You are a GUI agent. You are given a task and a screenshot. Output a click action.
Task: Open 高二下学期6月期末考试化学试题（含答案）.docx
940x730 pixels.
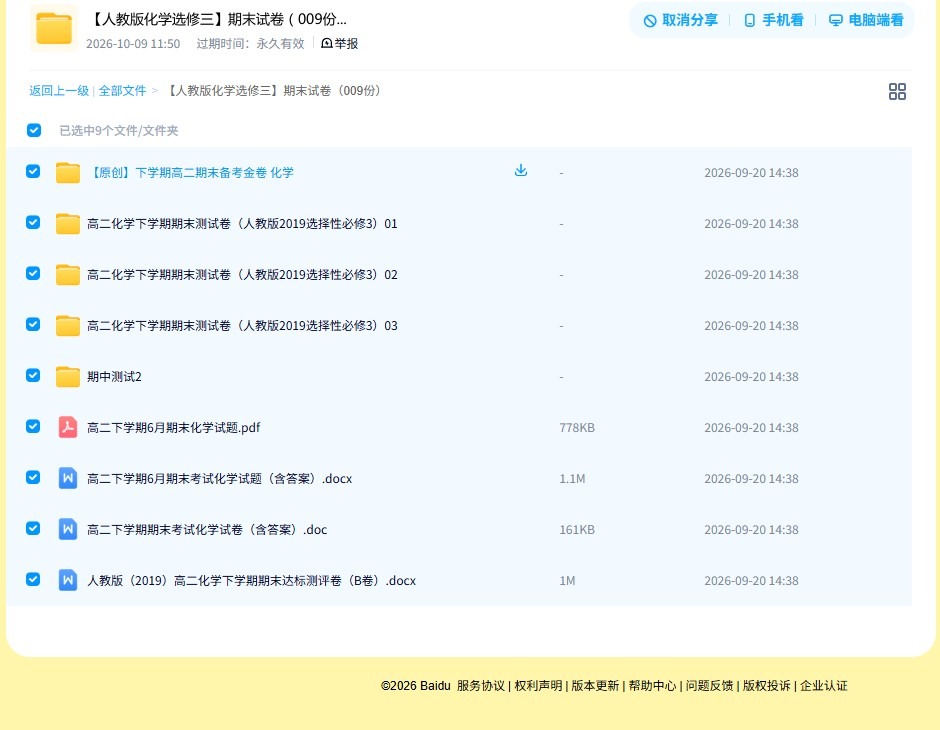[x=219, y=478]
